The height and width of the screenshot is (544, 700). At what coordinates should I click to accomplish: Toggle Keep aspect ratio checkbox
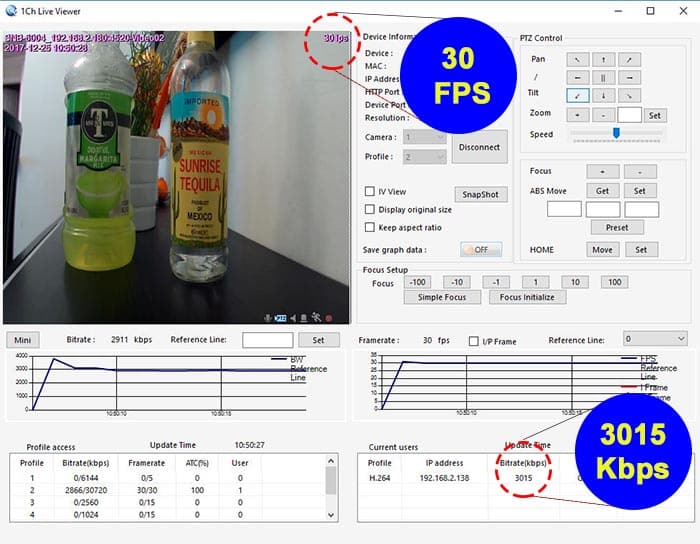[x=370, y=227]
